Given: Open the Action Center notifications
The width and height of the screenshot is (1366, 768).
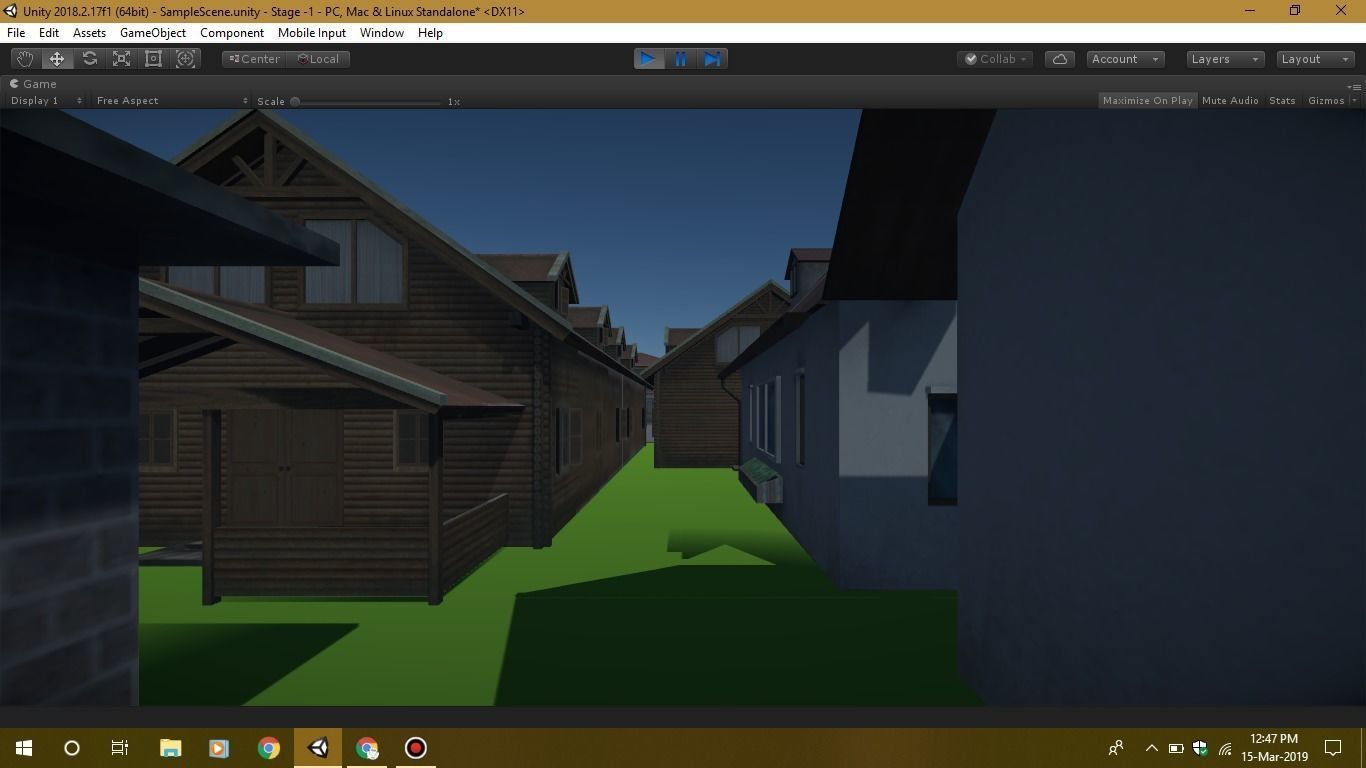Looking at the screenshot, I should [1333, 748].
